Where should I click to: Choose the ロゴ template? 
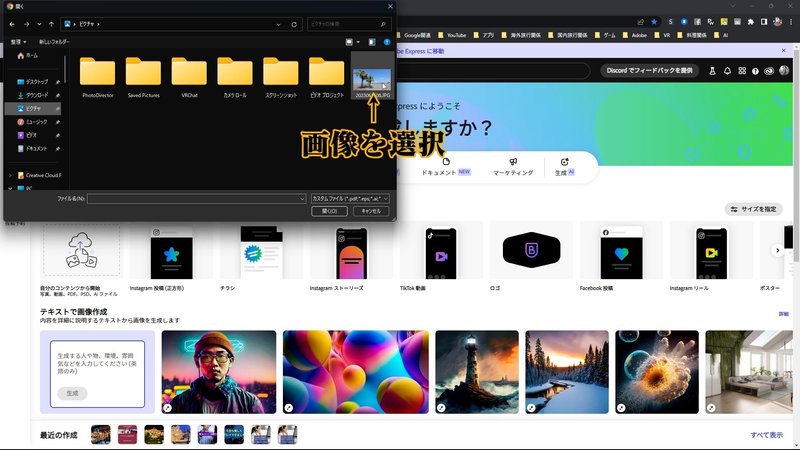[531, 257]
